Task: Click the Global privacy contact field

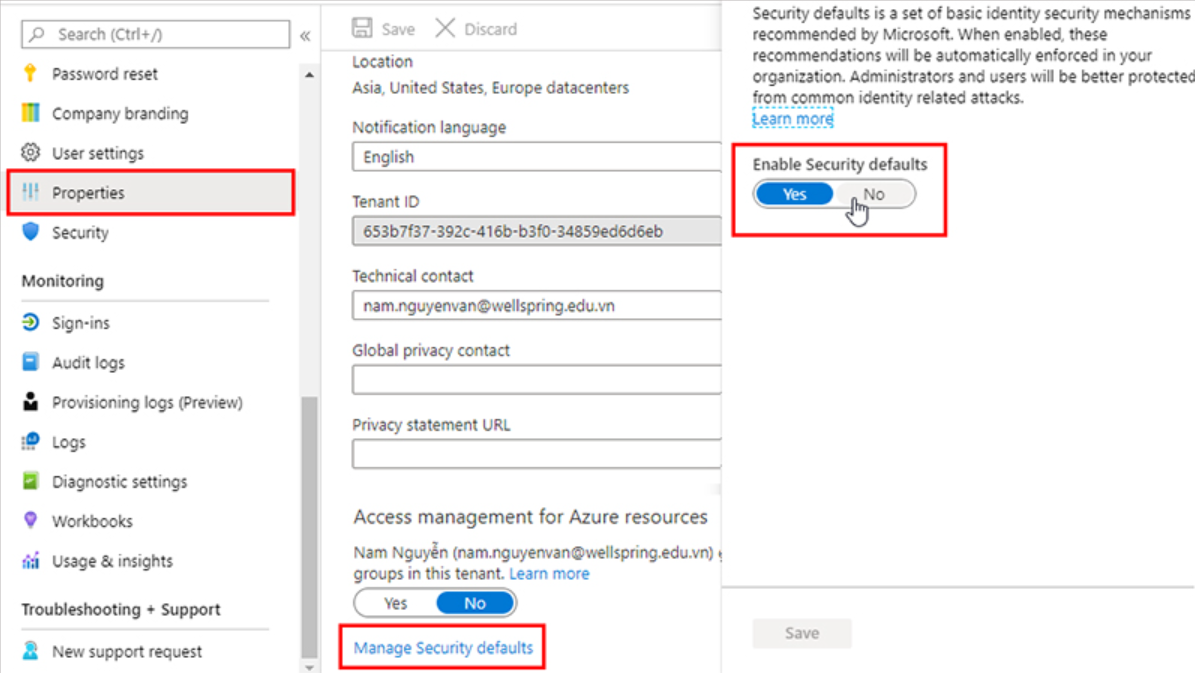Action: pos(537,380)
